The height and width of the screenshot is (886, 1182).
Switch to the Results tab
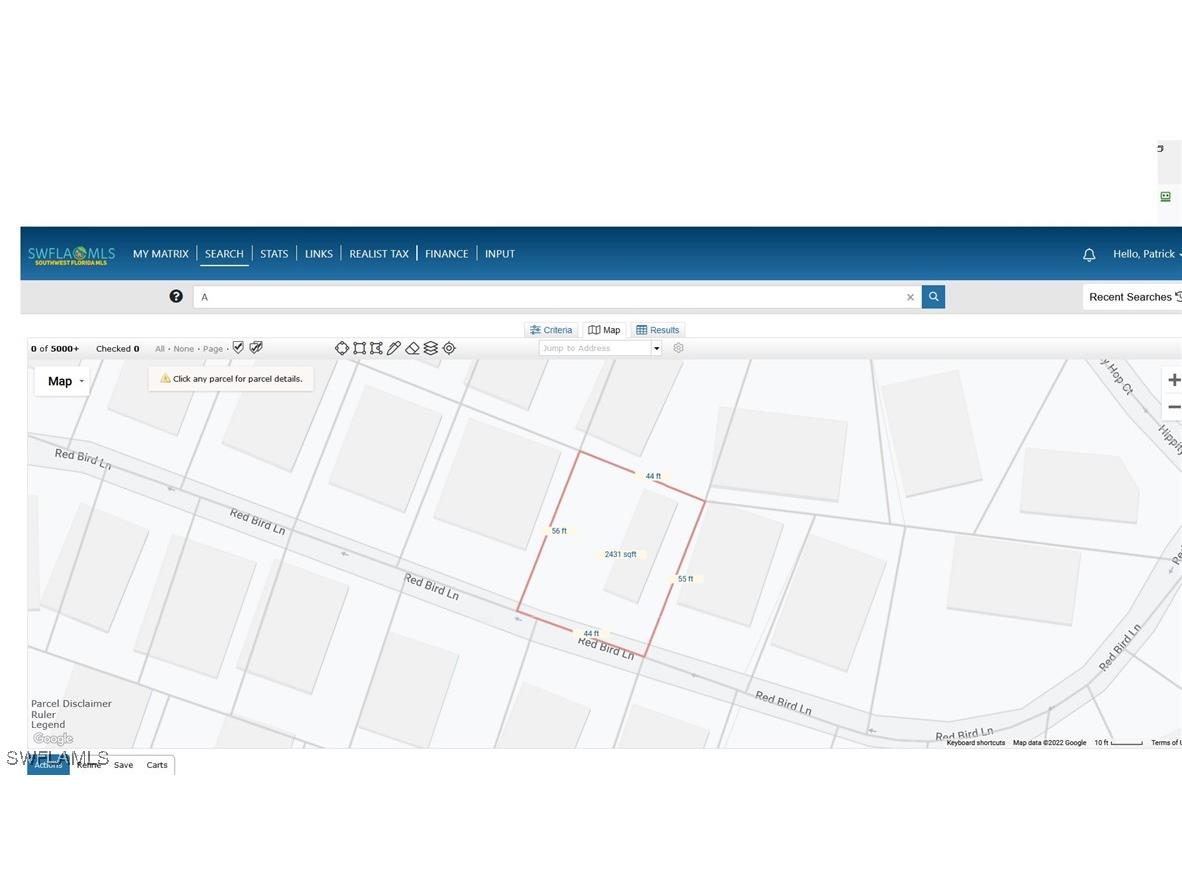[658, 330]
